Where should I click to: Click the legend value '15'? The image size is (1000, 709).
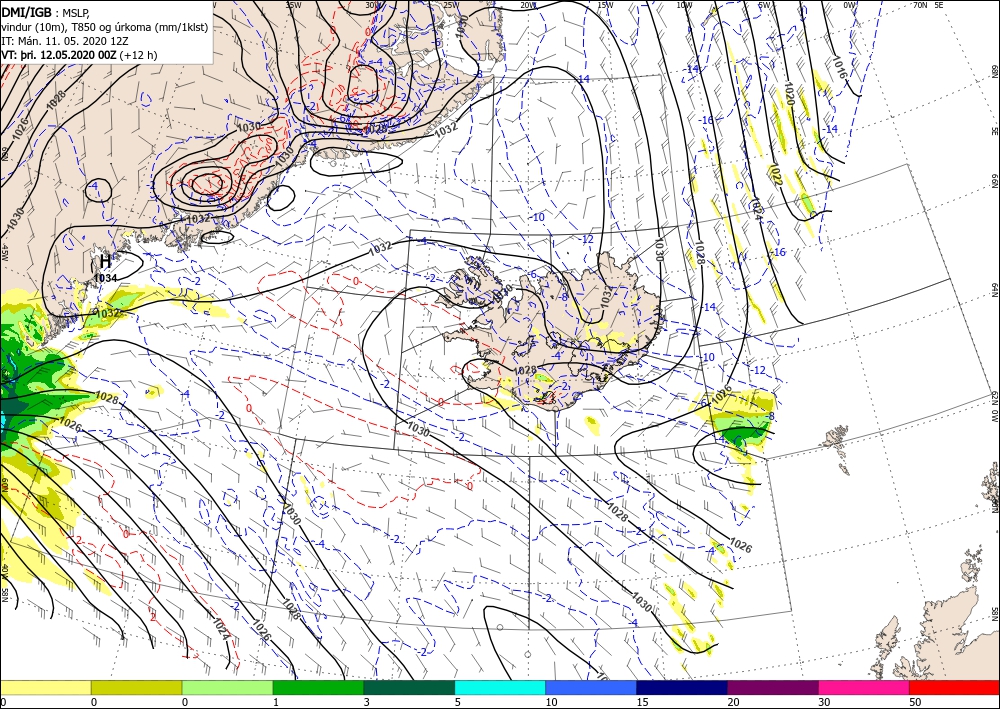pyautogui.click(x=642, y=702)
